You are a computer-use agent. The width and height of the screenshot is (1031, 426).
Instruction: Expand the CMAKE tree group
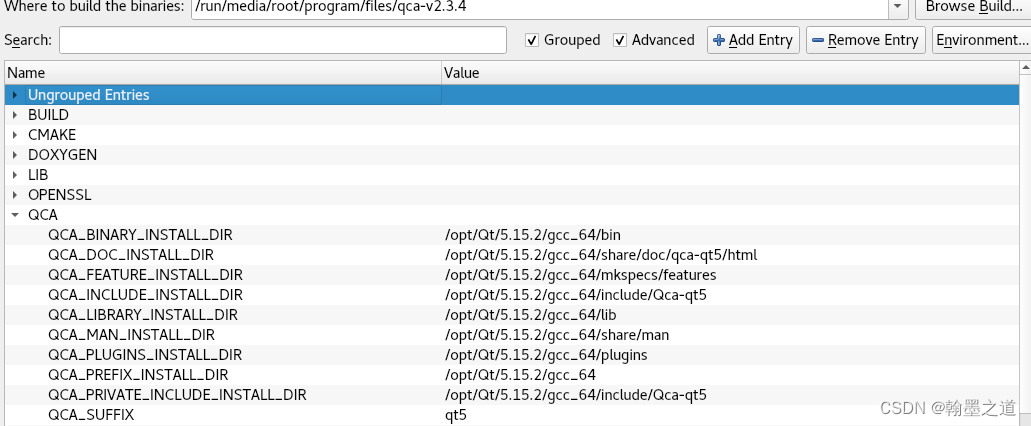(15, 135)
